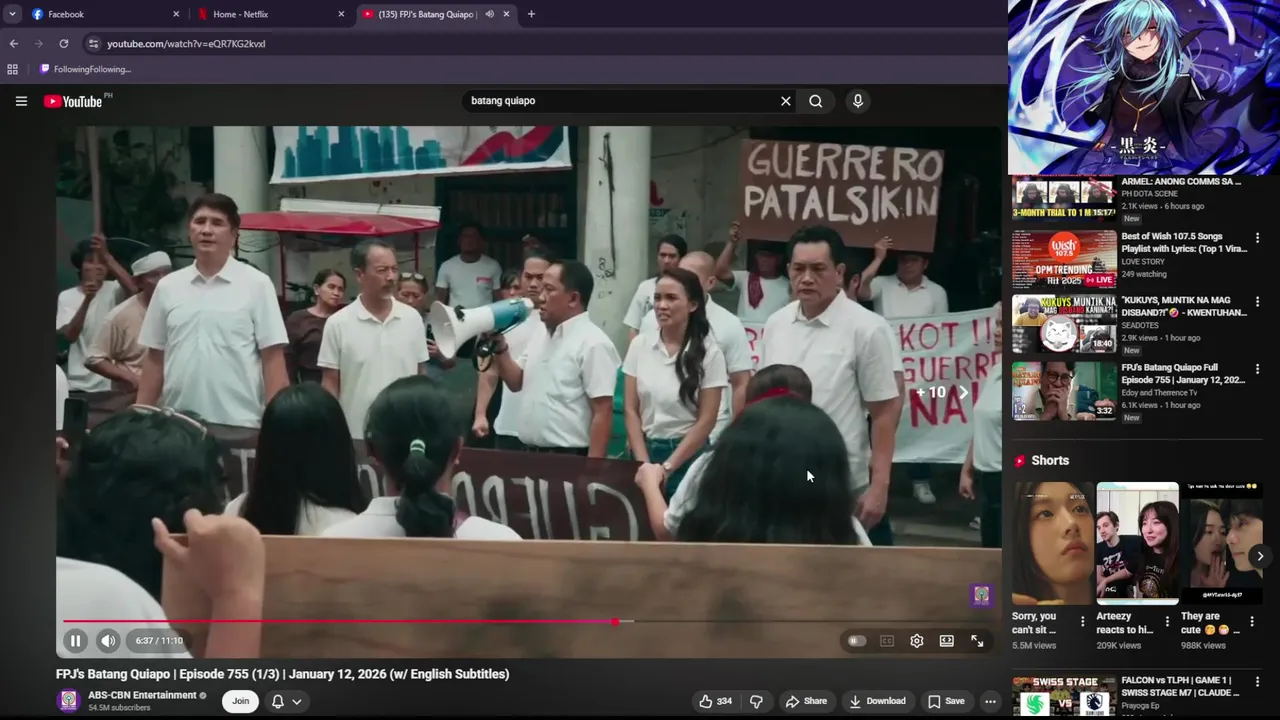The width and height of the screenshot is (1280, 720).
Task: Enter full screen mode
Action: [977, 641]
